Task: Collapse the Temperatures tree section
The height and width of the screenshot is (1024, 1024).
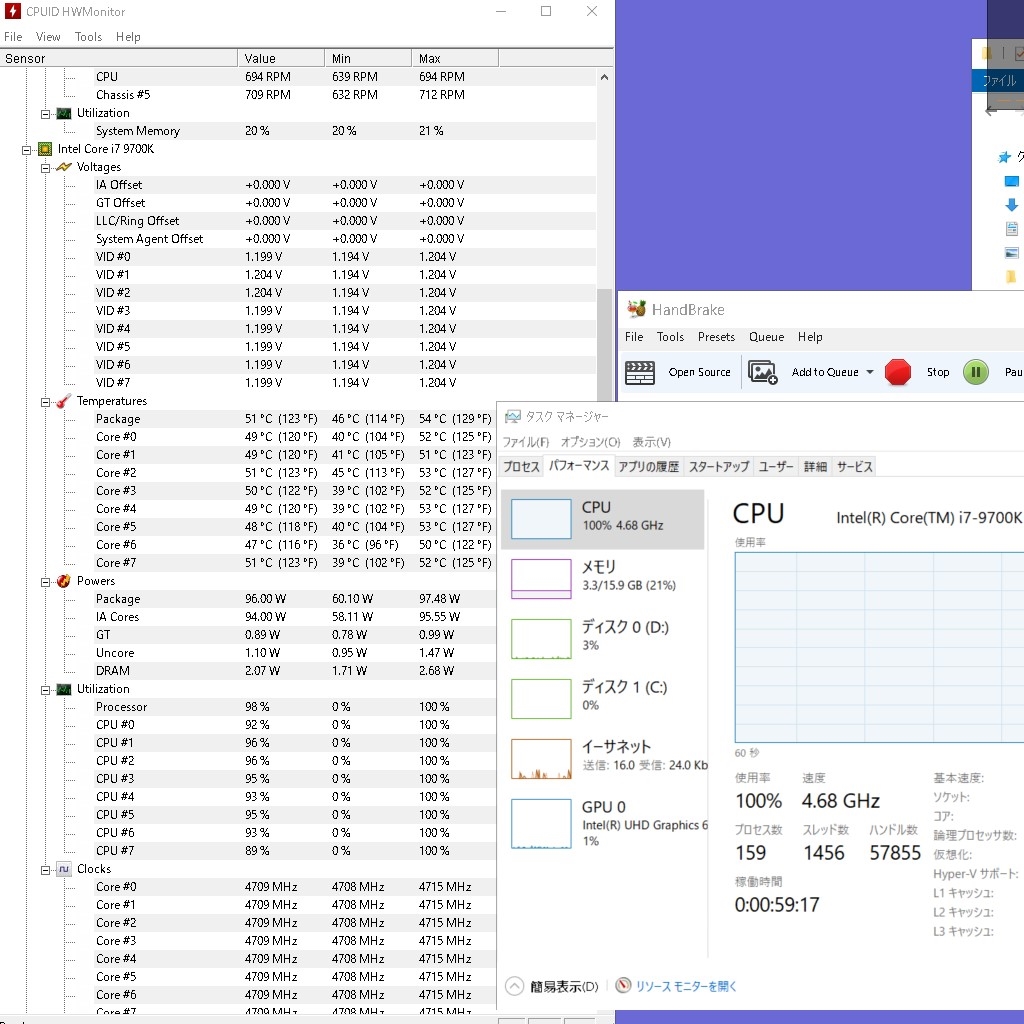Action: click(x=46, y=401)
